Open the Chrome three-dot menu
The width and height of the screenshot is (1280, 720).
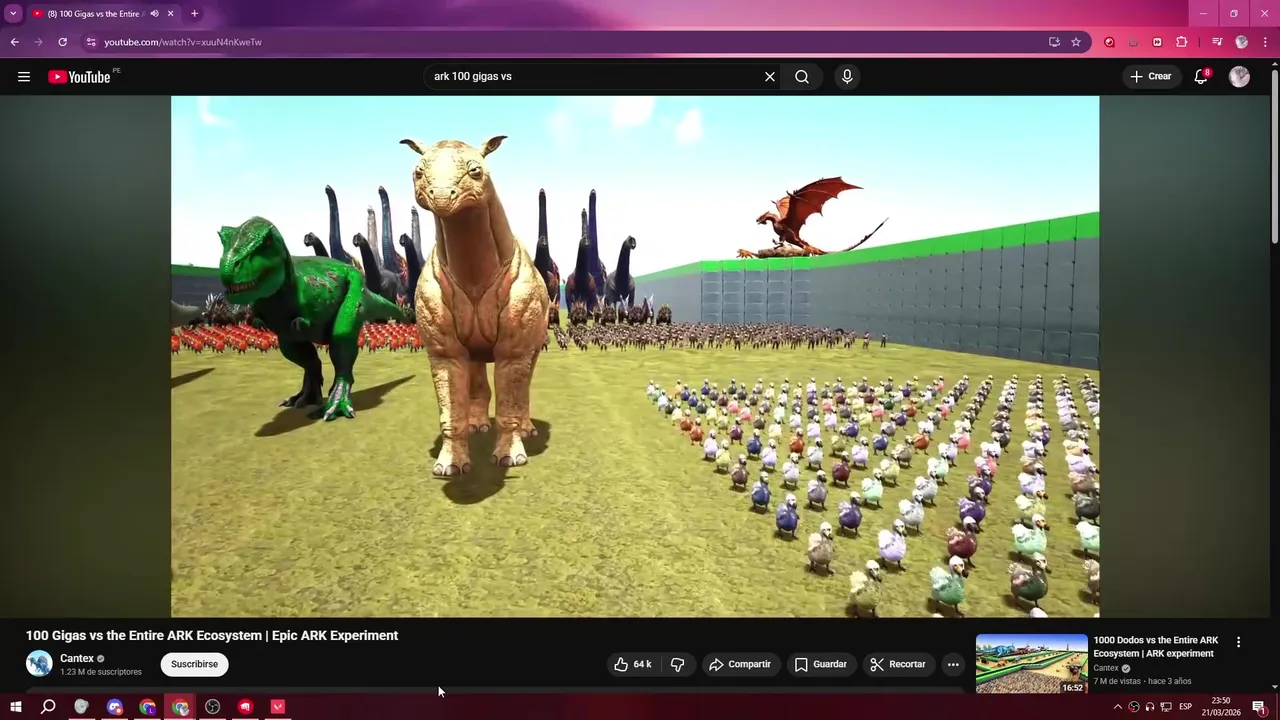pyautogui.click(x=1264, y=42)
